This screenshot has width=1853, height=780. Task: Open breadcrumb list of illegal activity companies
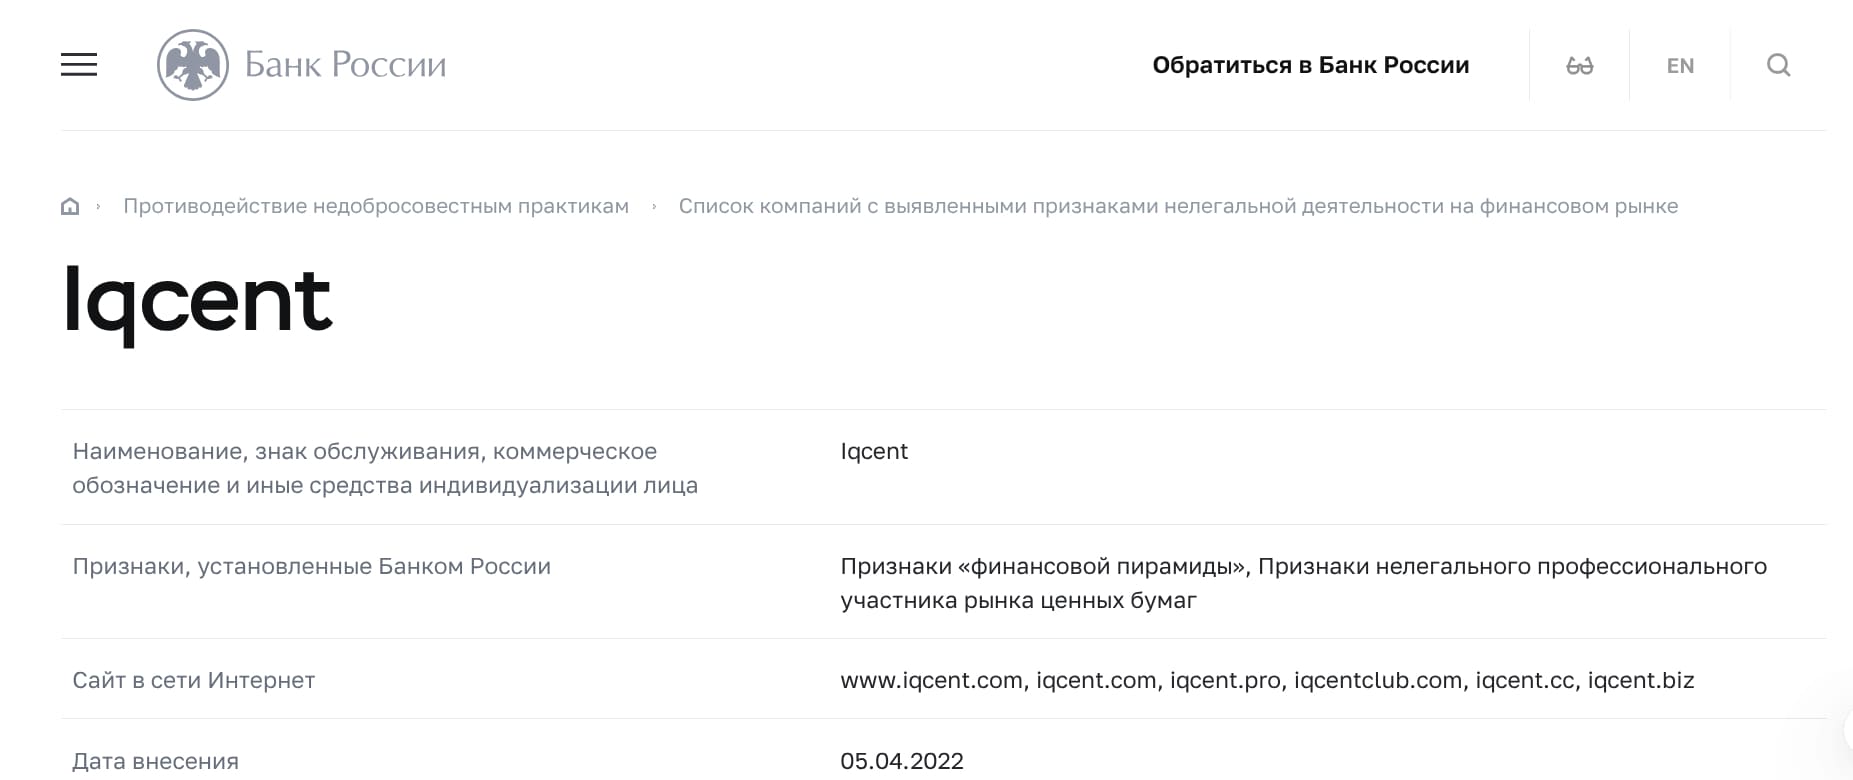click(x=1178, y=206)
